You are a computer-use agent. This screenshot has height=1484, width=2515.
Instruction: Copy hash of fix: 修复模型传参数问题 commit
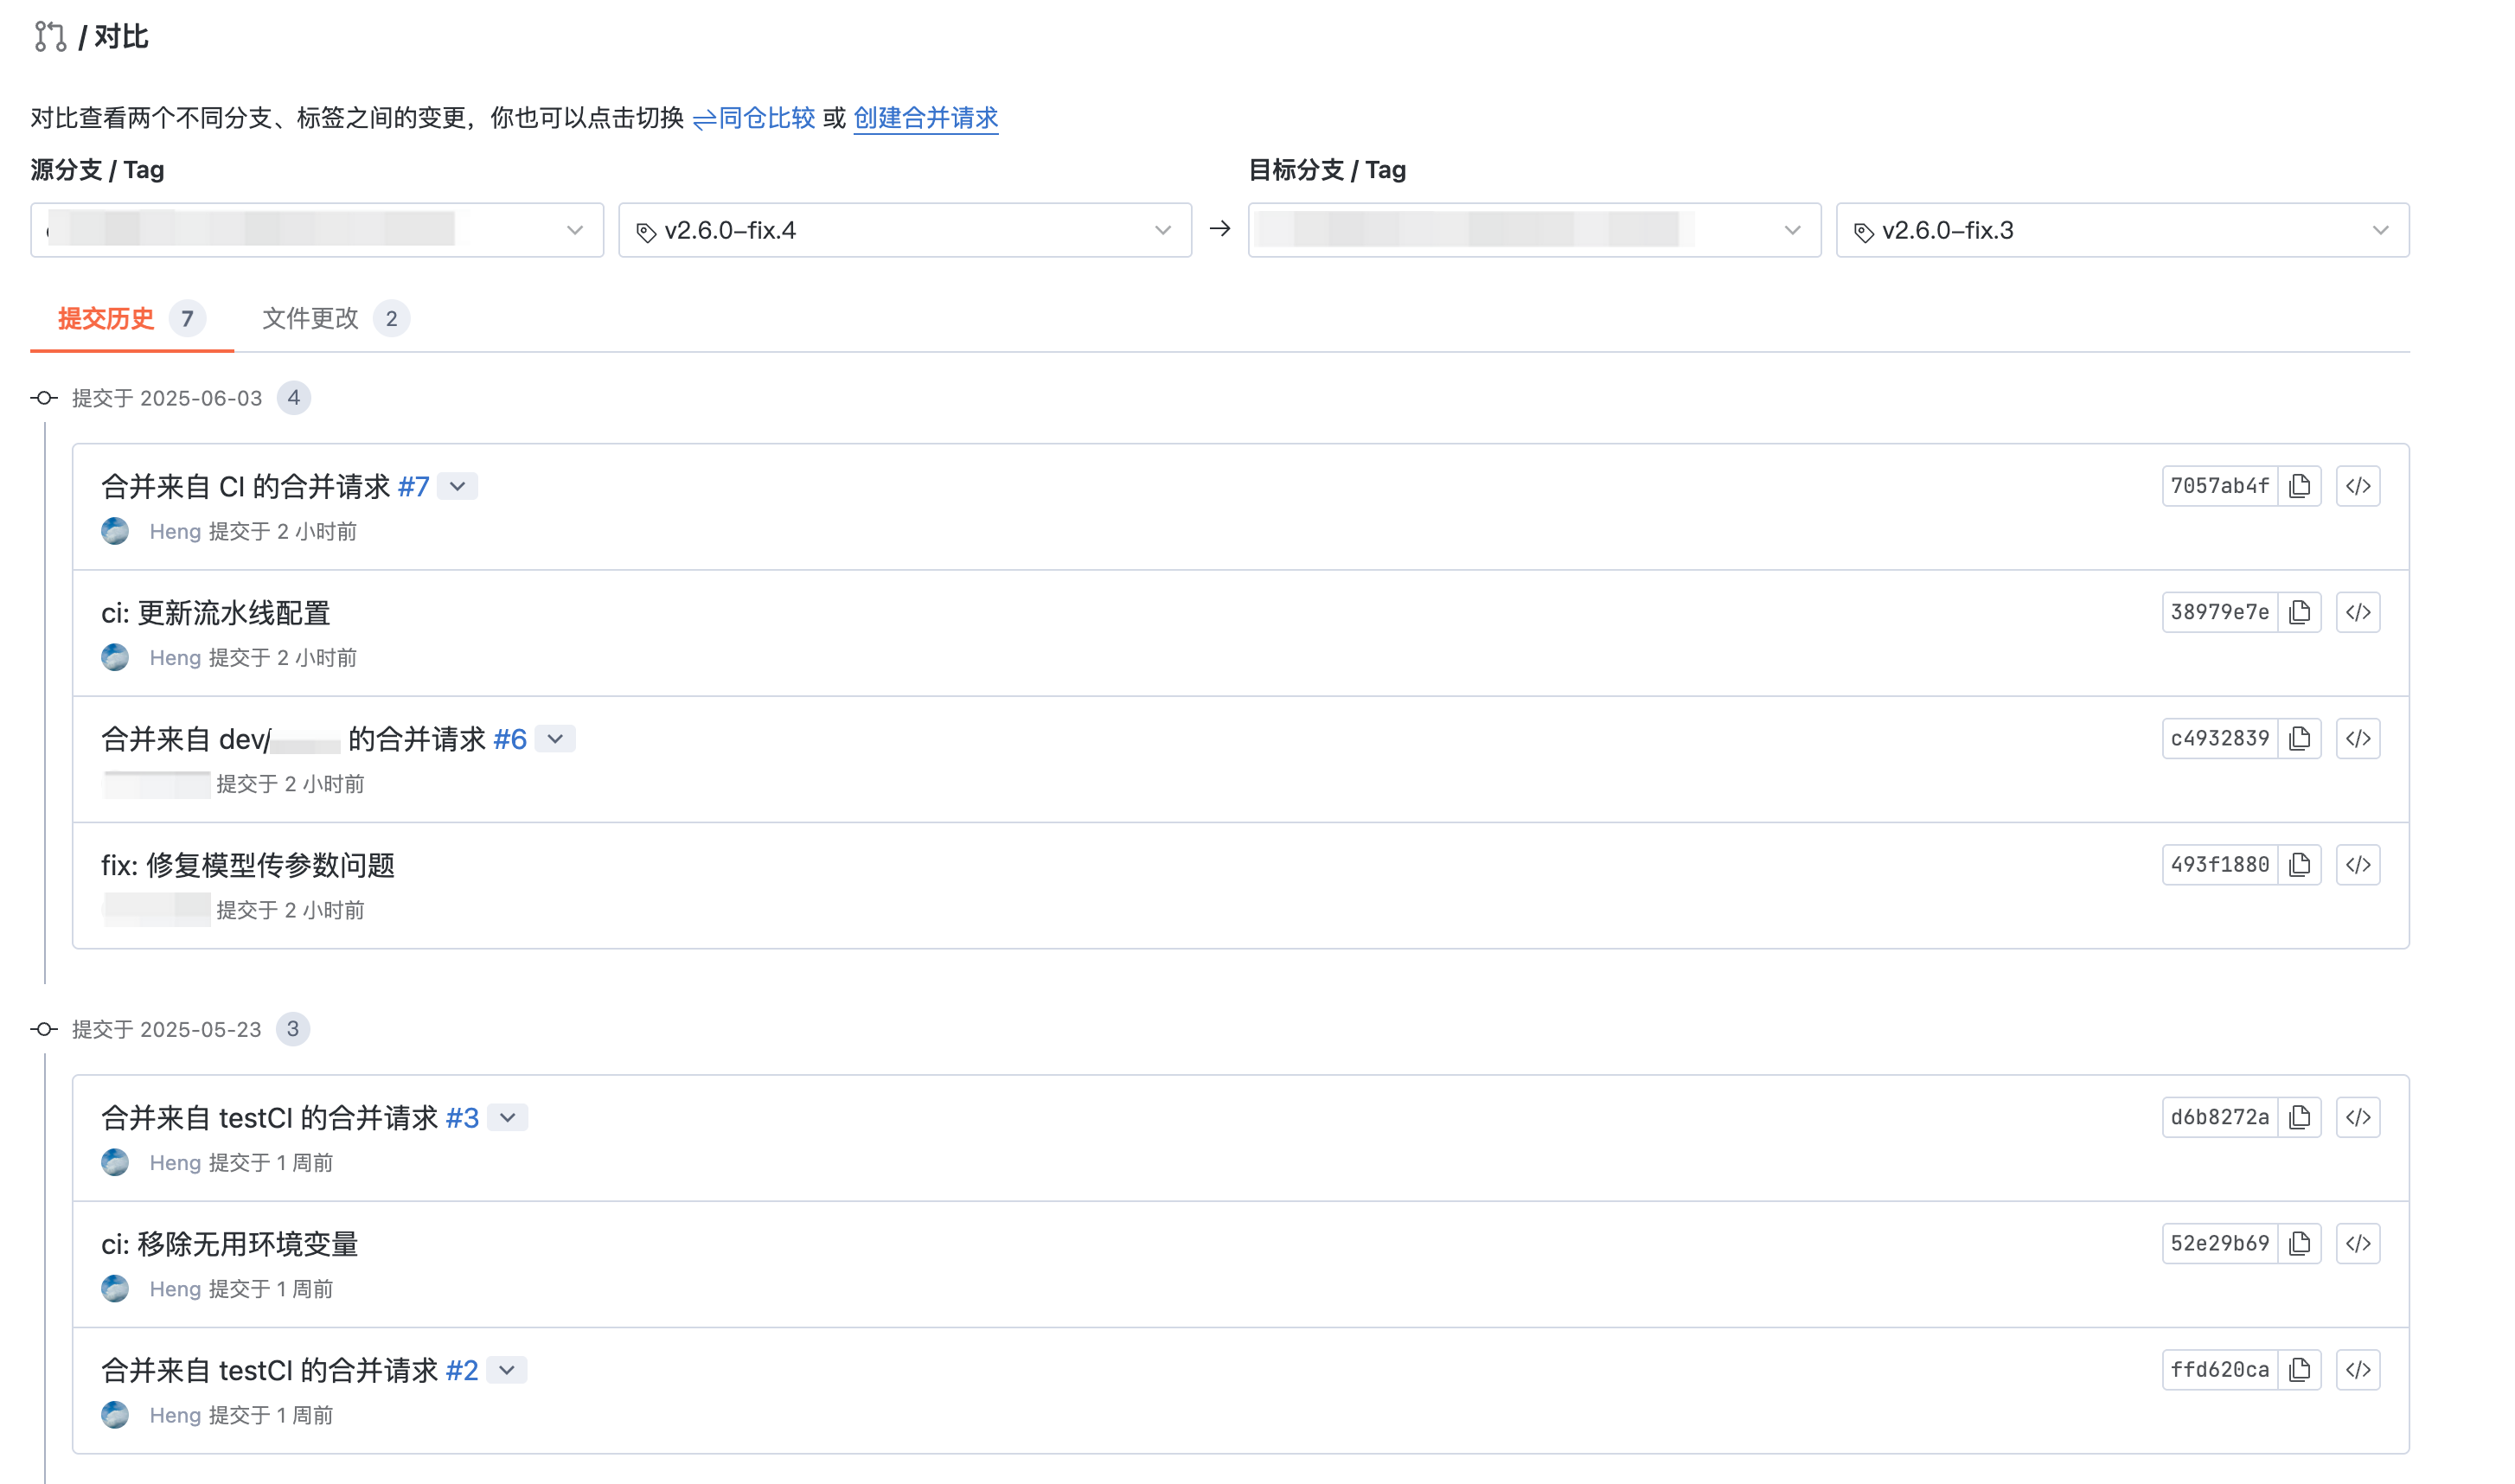[x=2299, y=864]
